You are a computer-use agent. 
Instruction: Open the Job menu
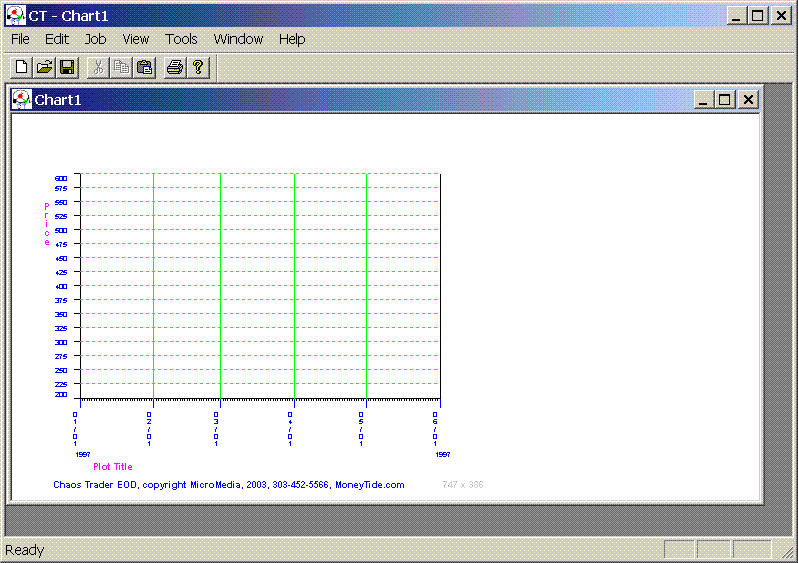coord(95,39)
